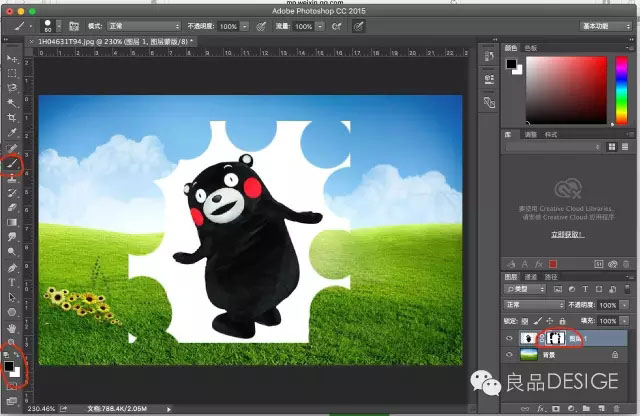Hide layer 1 using its eye icon
This screenshot has height=416, width=640.
(x=510, y=339)
